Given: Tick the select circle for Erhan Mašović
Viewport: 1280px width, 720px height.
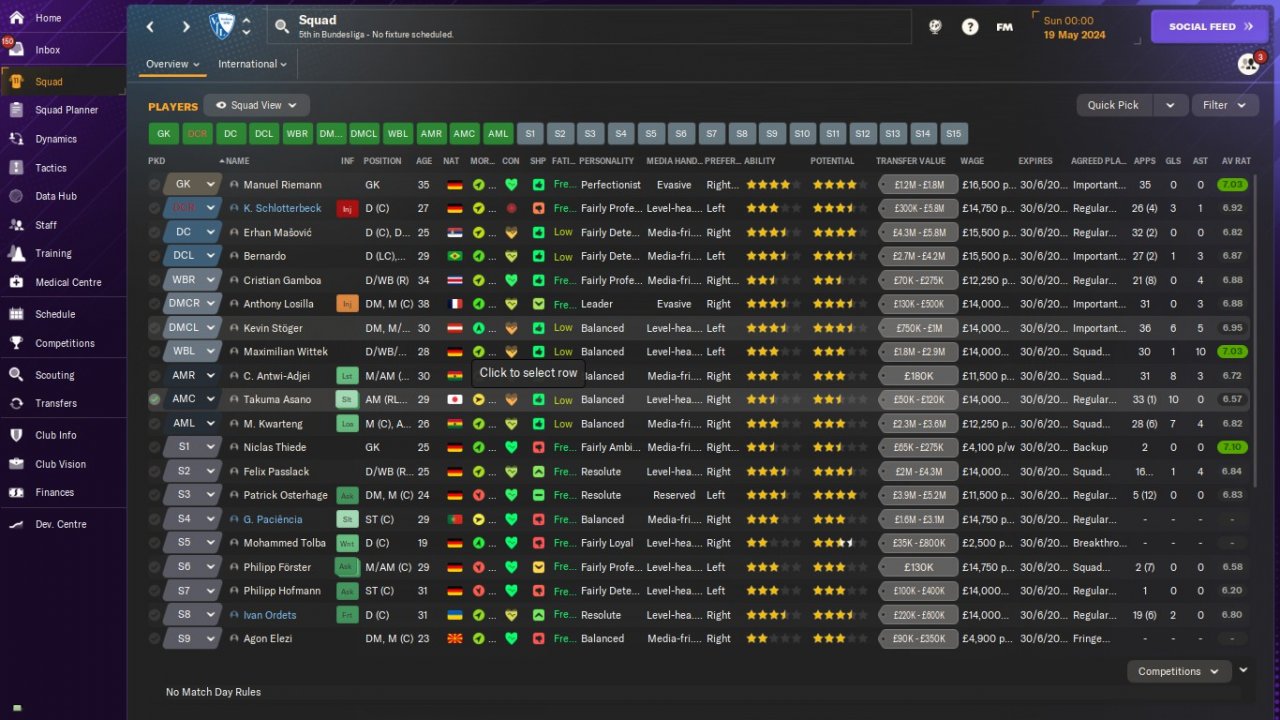Looking at the screenshot, I should tap(154, 233).
